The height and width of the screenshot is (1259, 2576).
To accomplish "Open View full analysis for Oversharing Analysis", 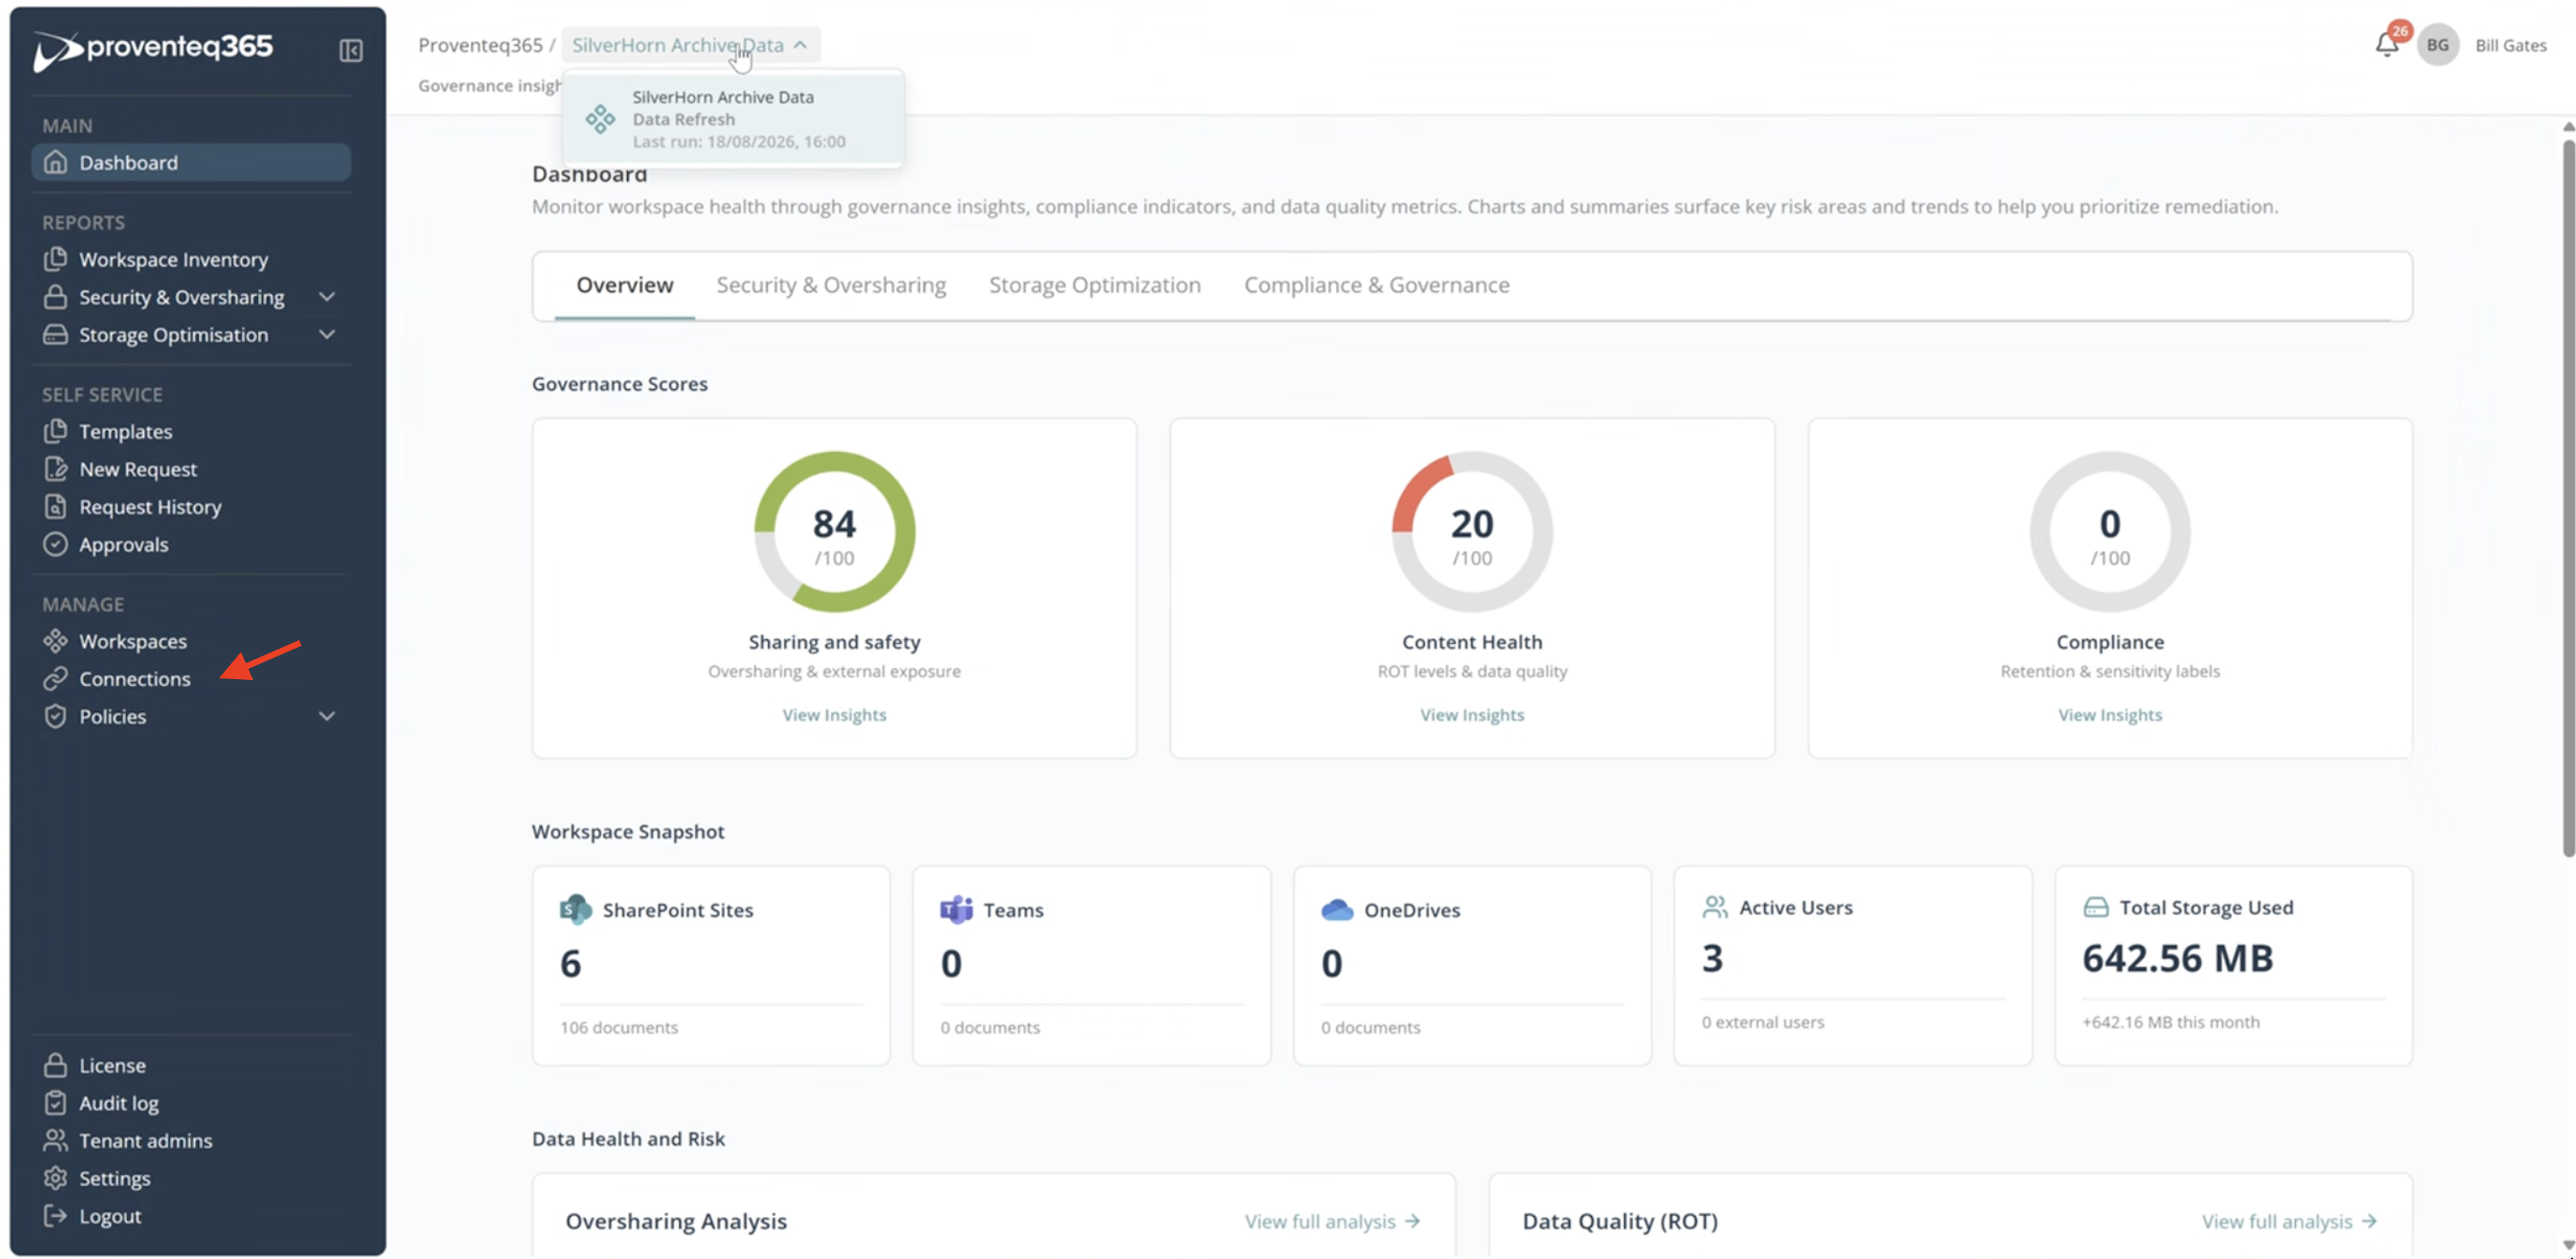I will (x=1332, y=1221).
